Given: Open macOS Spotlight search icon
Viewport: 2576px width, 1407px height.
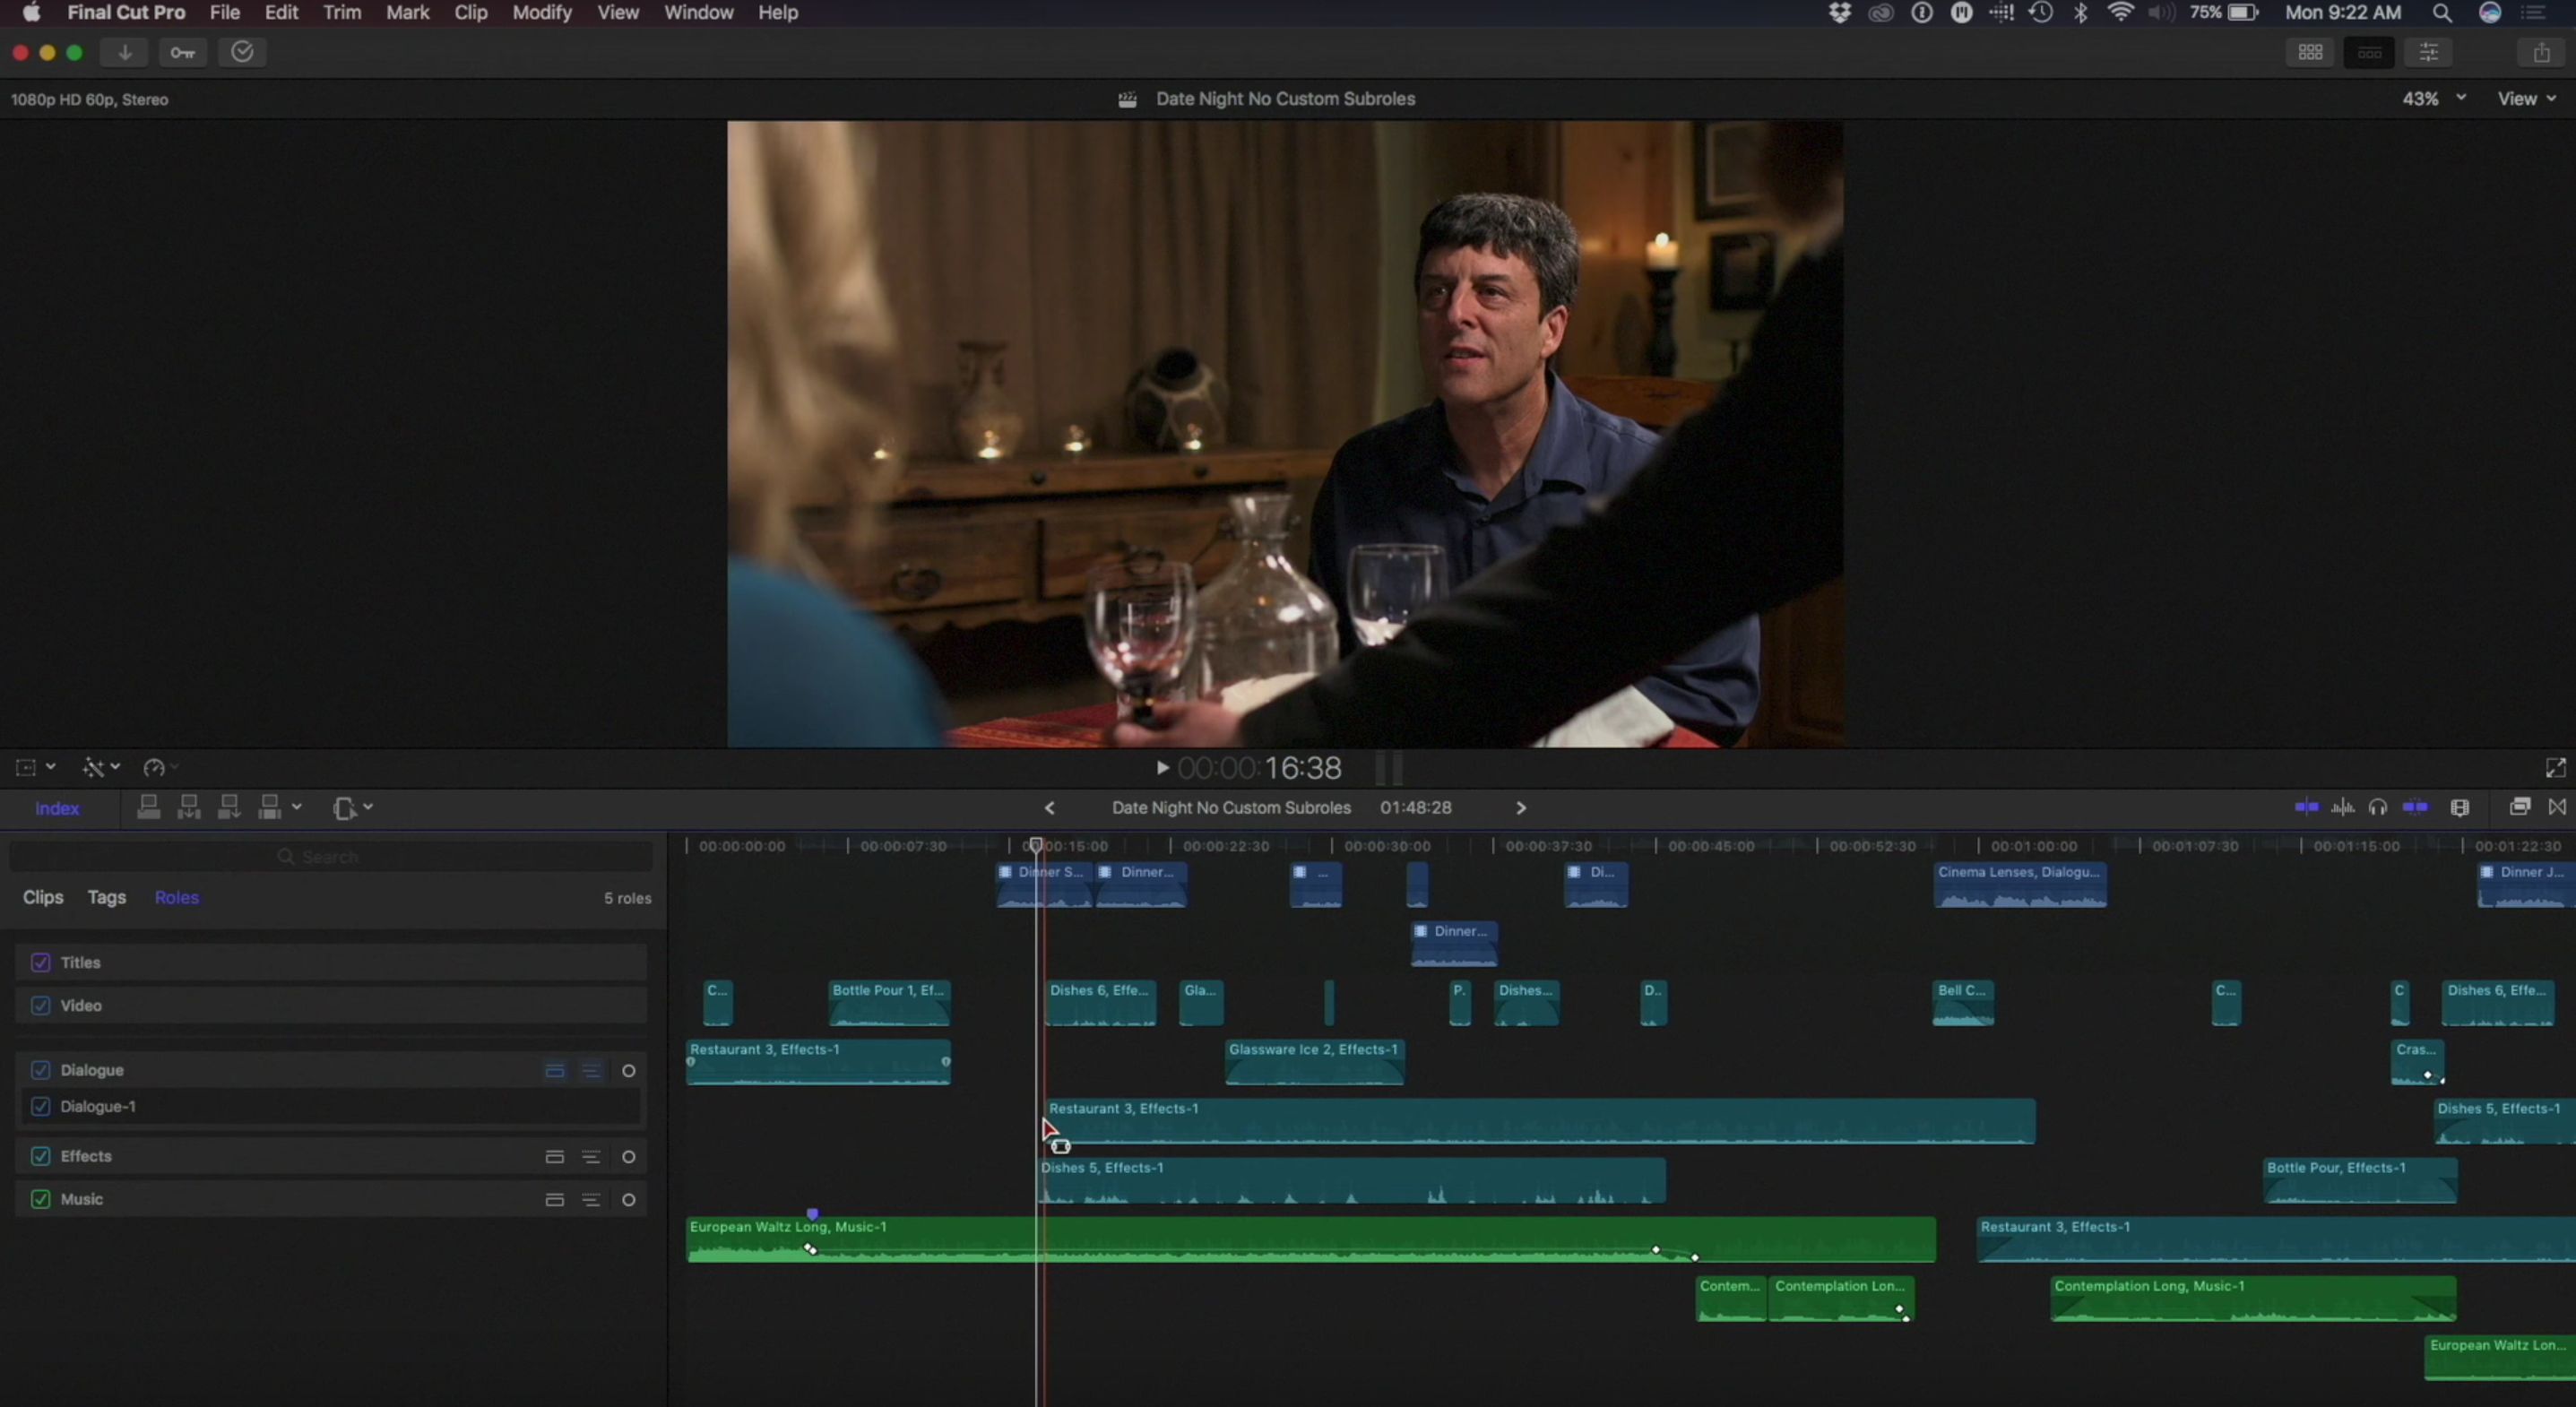Looking at the screenshot, I should 2441,12.
